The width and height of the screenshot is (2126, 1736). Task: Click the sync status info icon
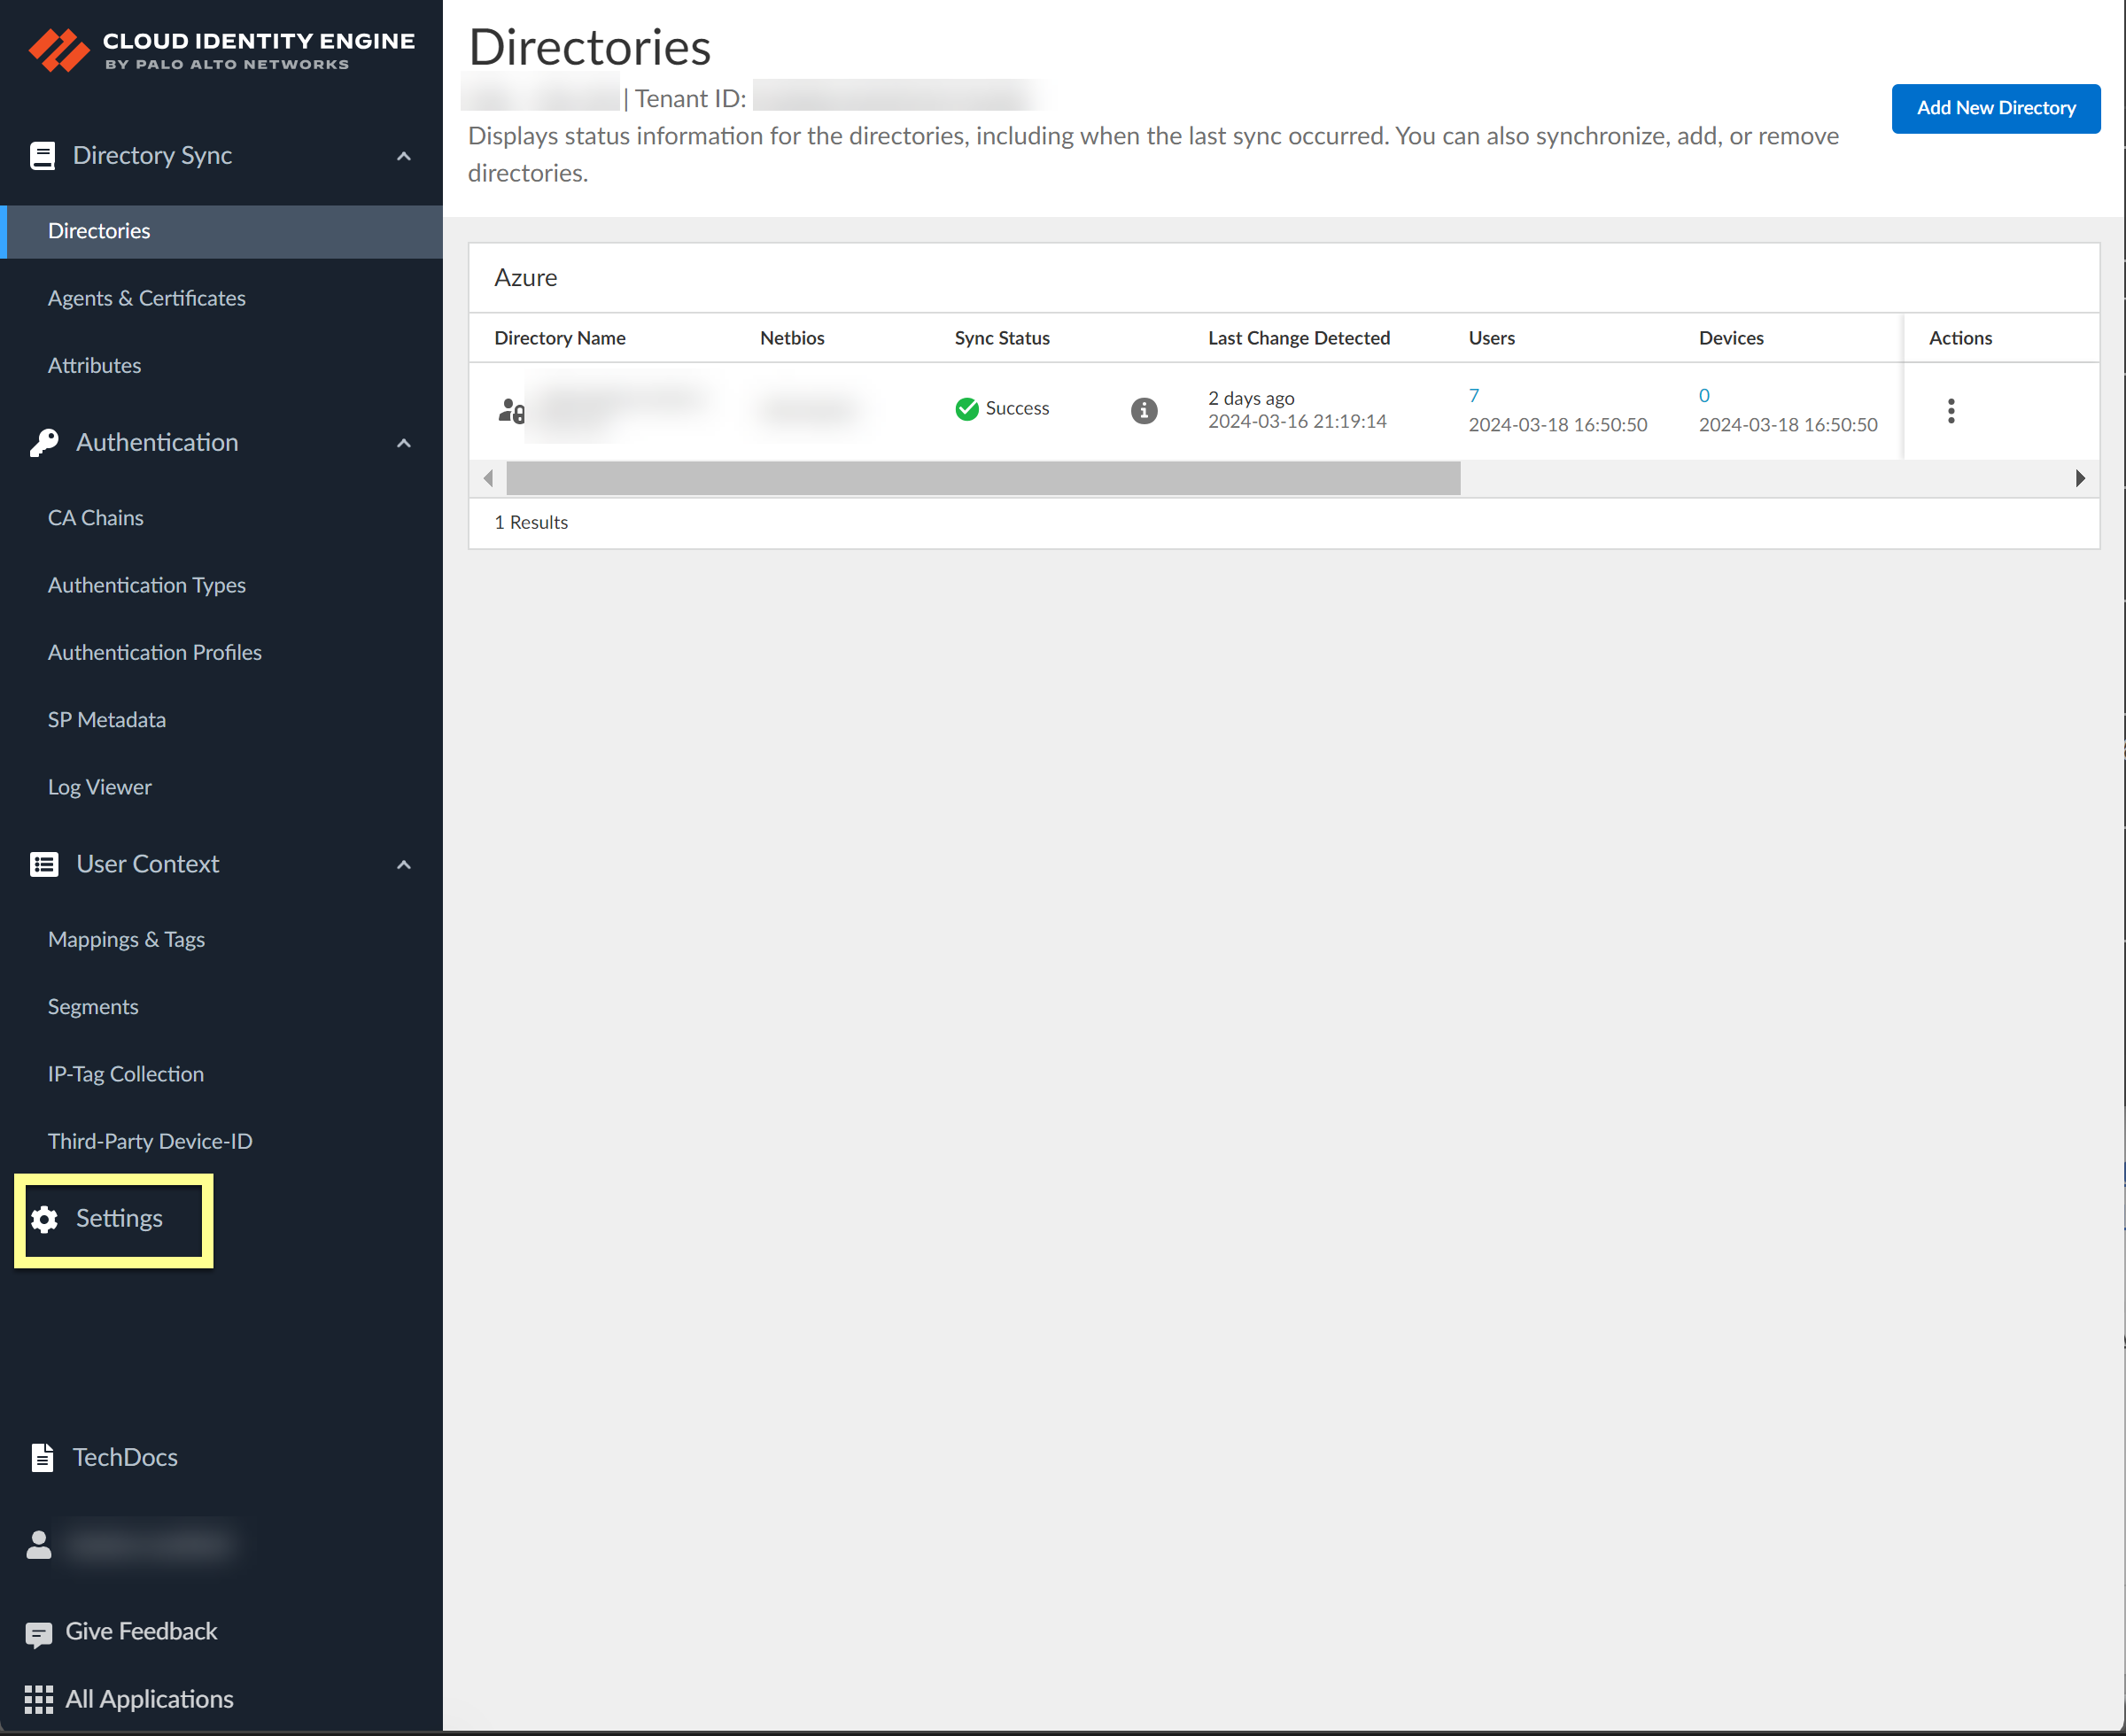pyautogui.click(x=1144, y=410)
